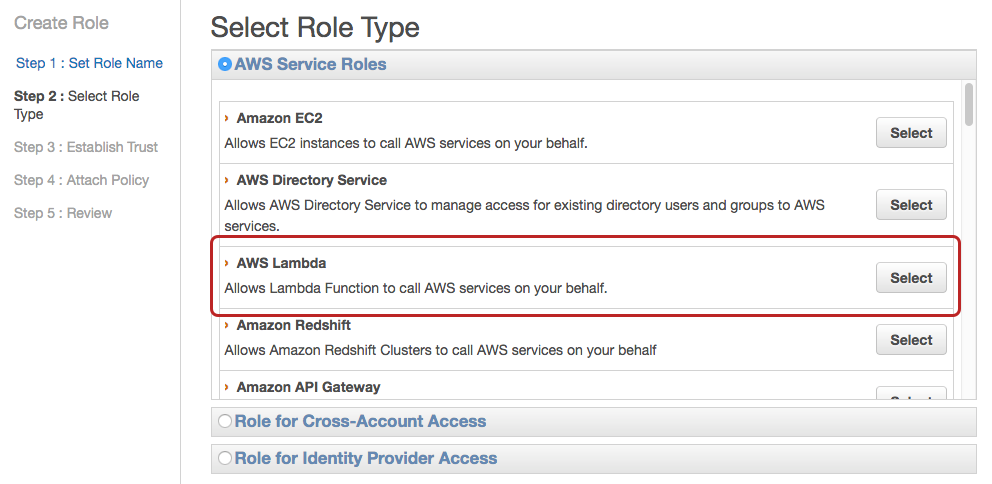
Task: Click Step 2: Select Role Type
Action: [77, 105]
